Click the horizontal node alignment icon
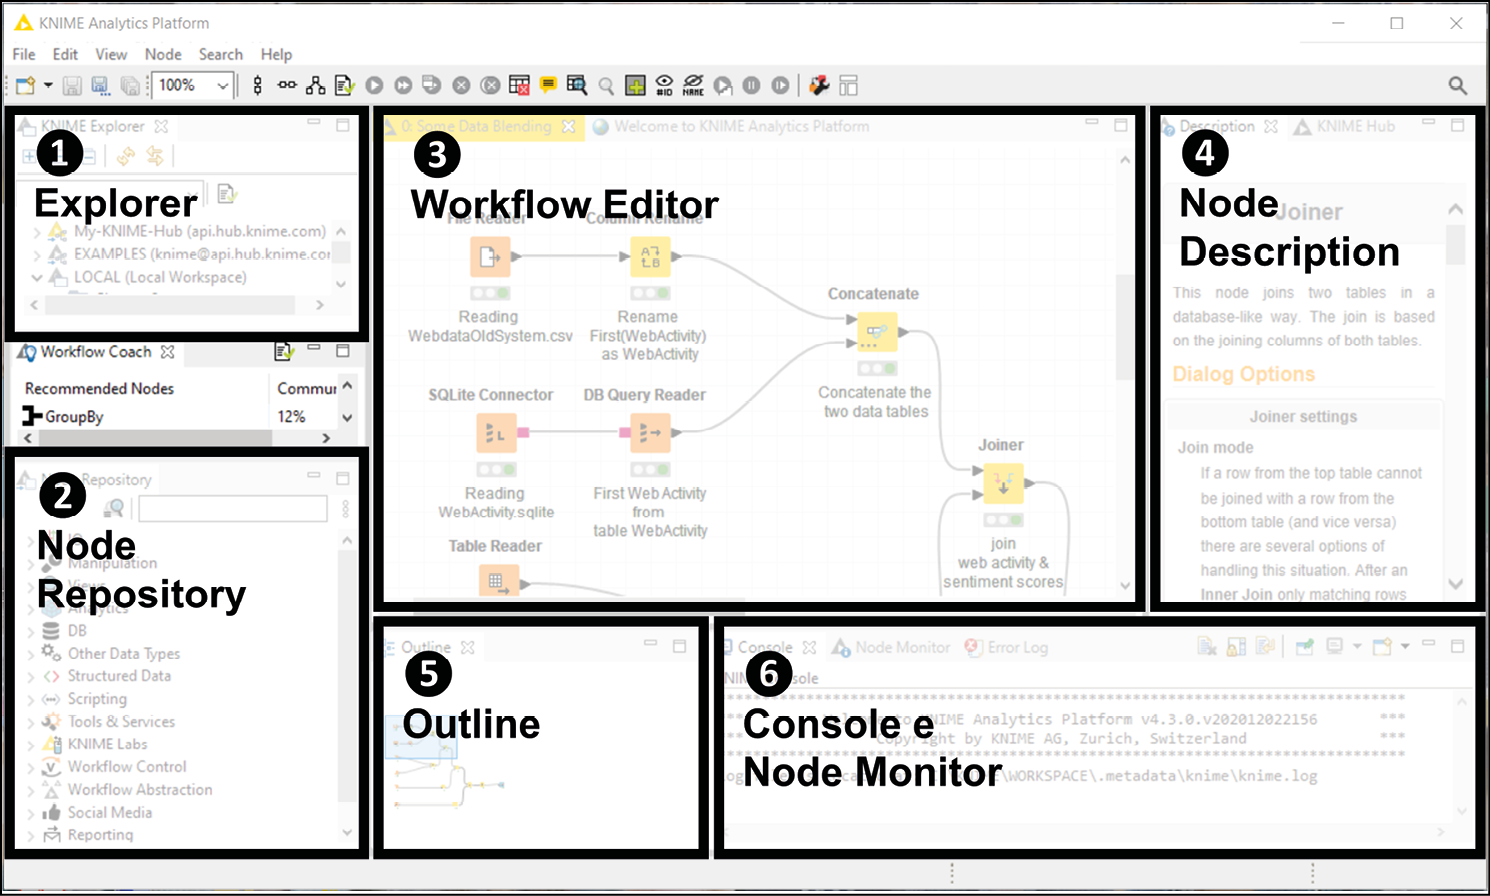This screenshot has width=1490, height=896. 287,86
